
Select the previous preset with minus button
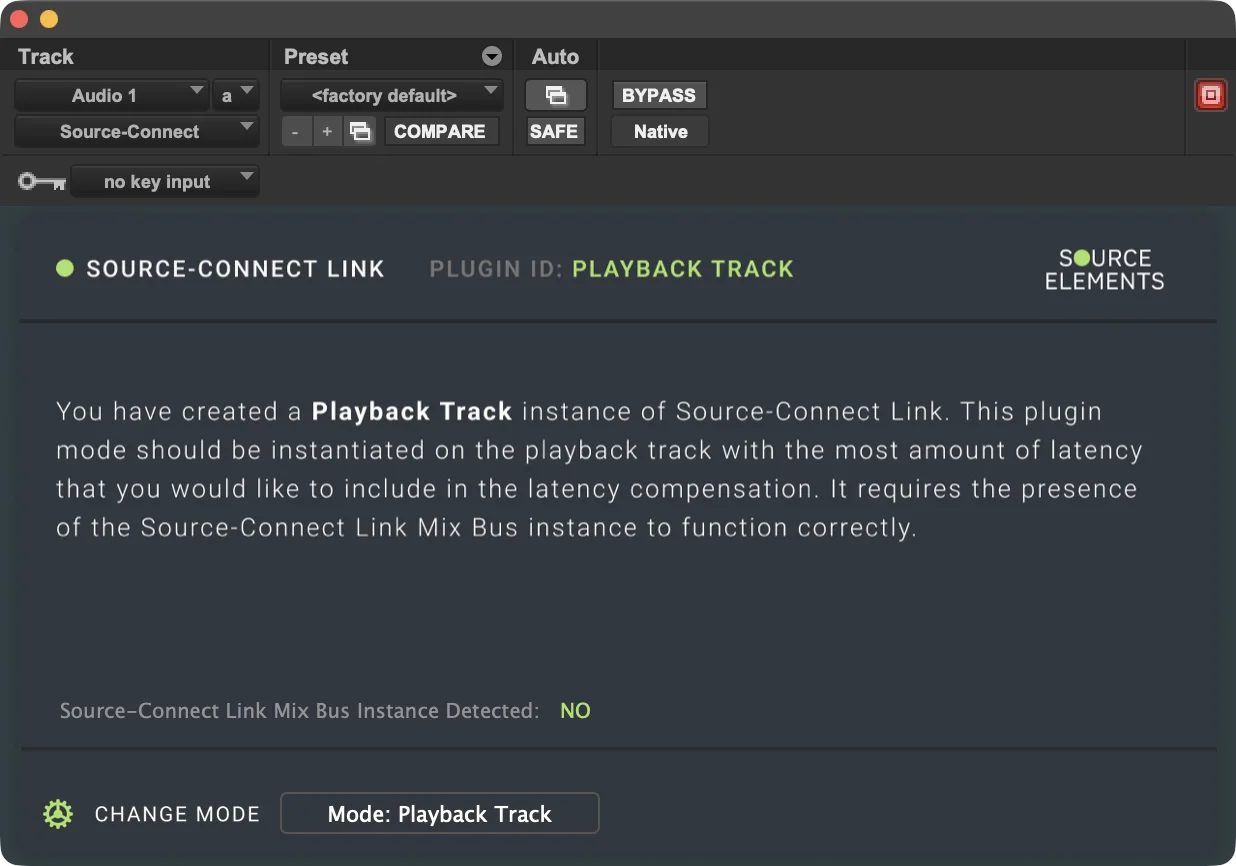296,132
